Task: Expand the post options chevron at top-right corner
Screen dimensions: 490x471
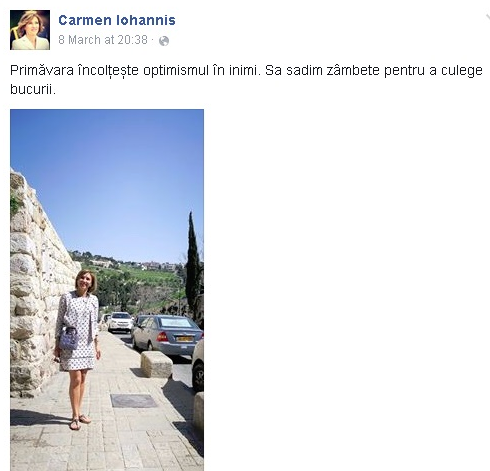Action: pyautogui.click(x=488, y=17)
